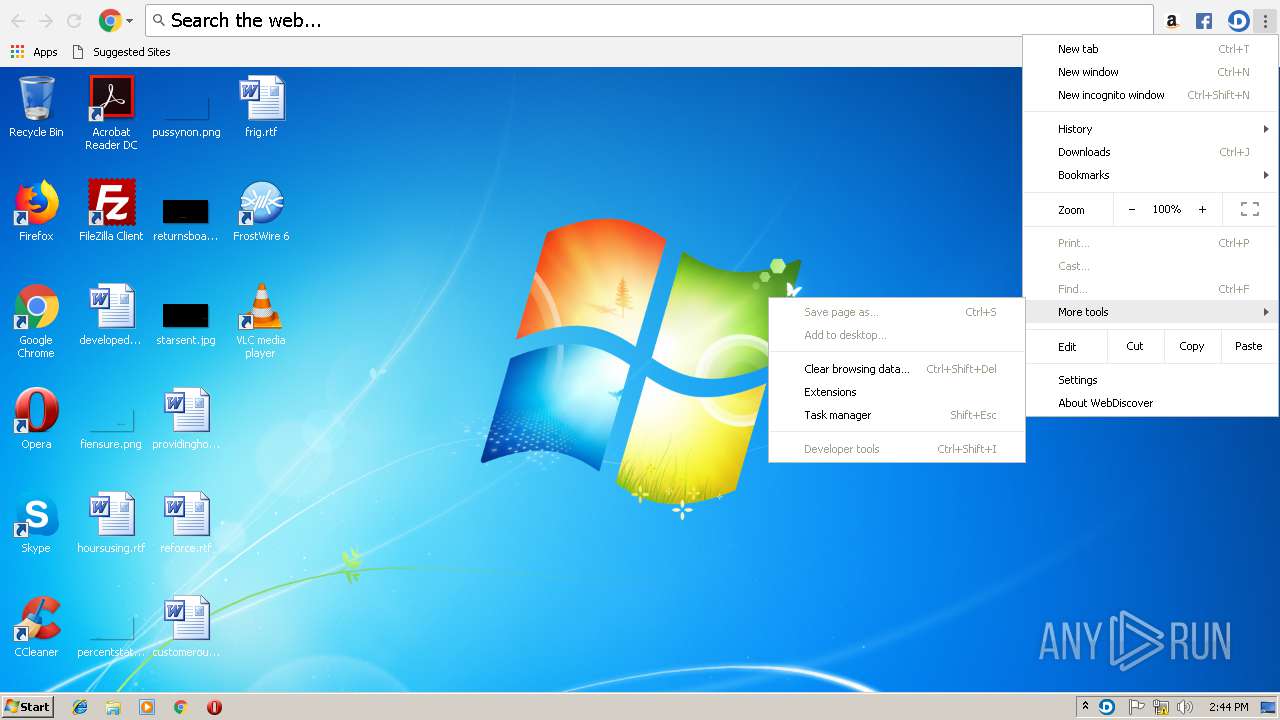Increase zoom with the plus button
This screenshot has height=720, width=1280.
1202,209
